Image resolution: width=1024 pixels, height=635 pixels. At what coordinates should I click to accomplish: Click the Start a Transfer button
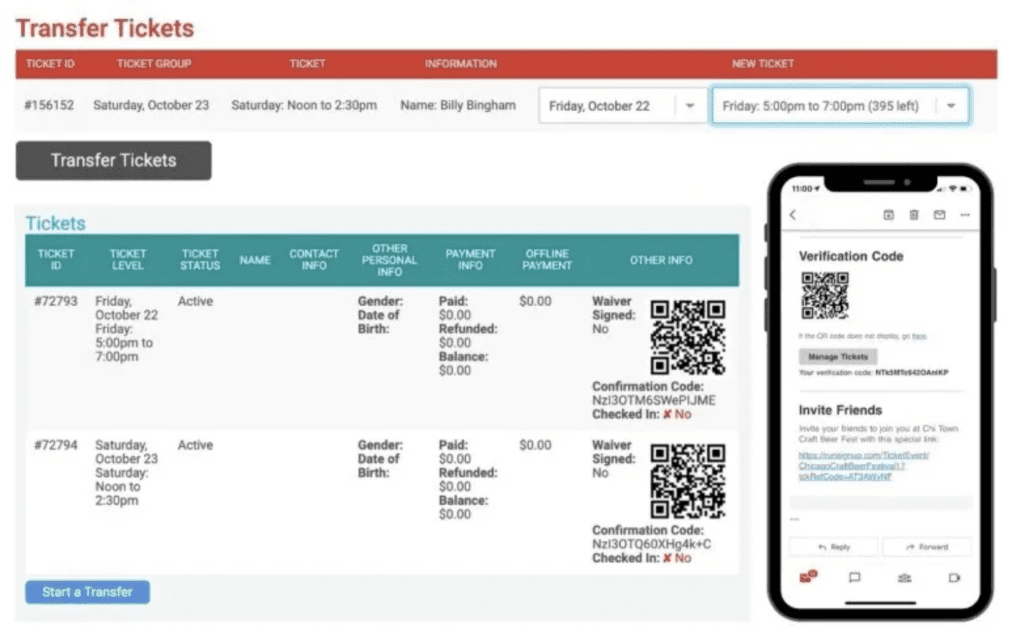[88, 592]
